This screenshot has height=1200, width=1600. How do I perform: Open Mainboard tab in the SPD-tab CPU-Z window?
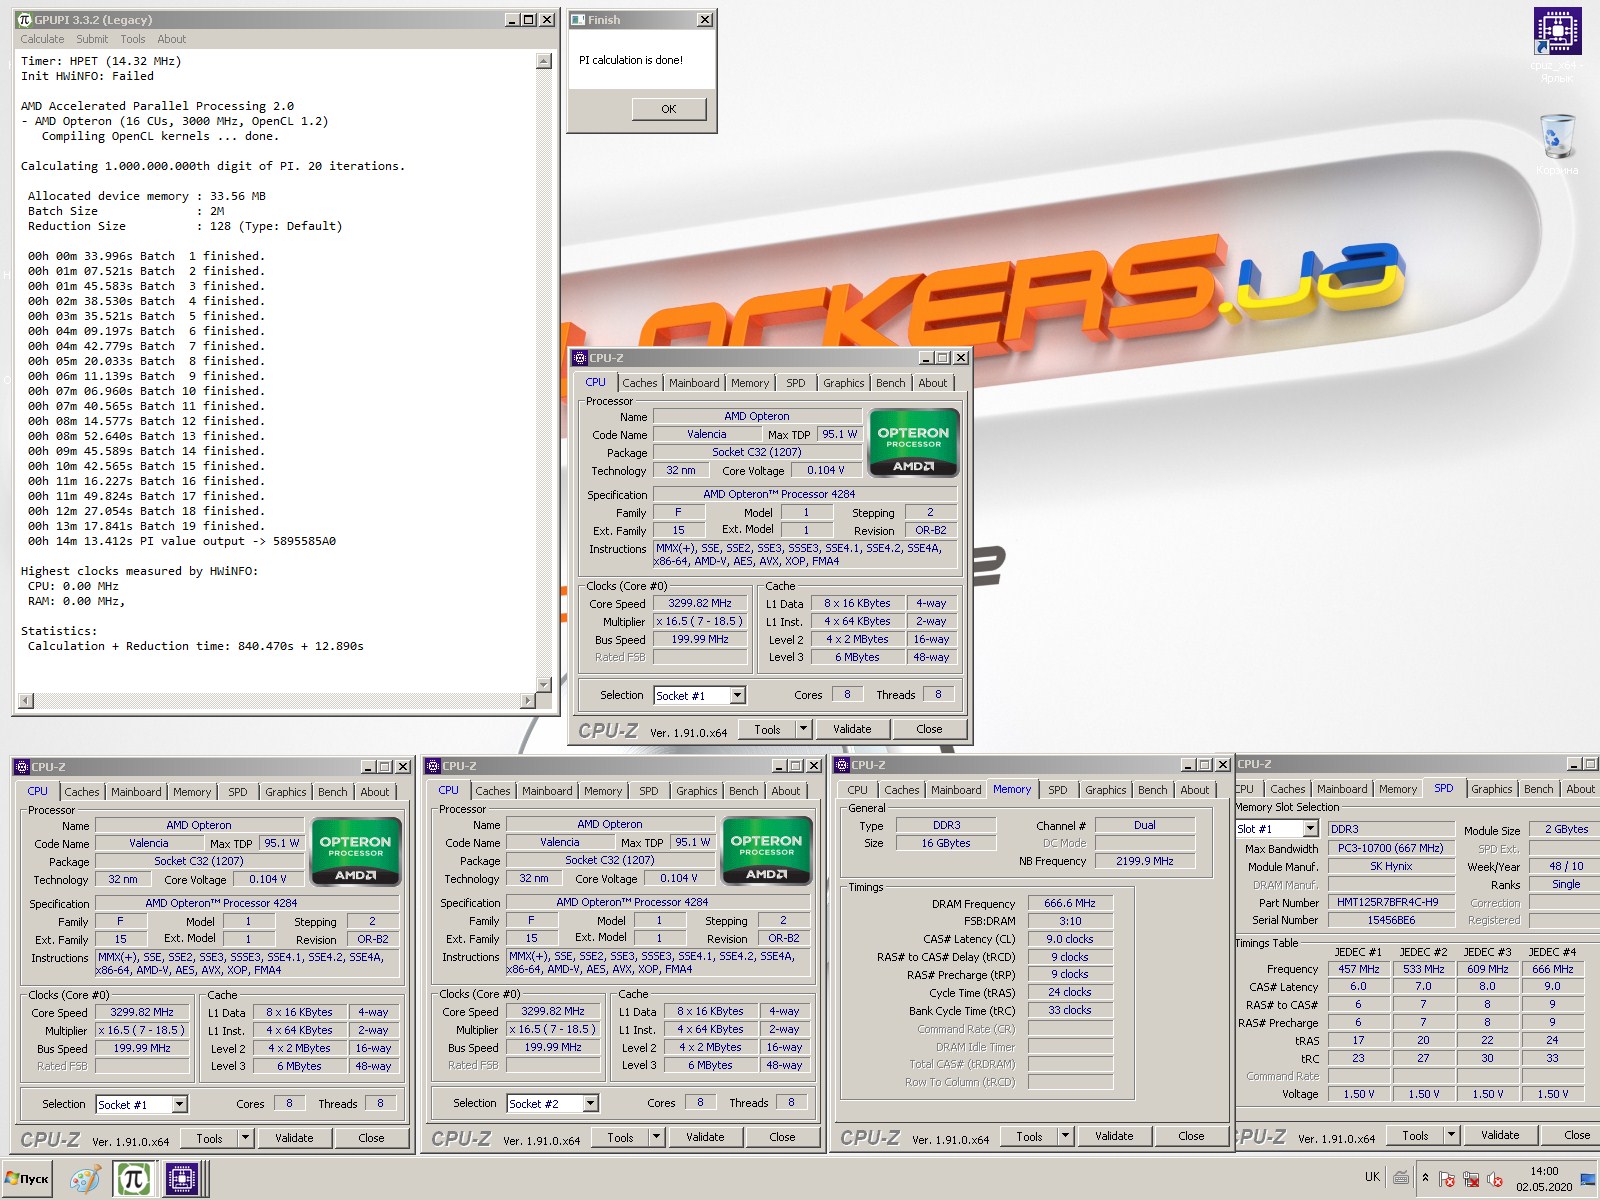[x=1342, y=789]
